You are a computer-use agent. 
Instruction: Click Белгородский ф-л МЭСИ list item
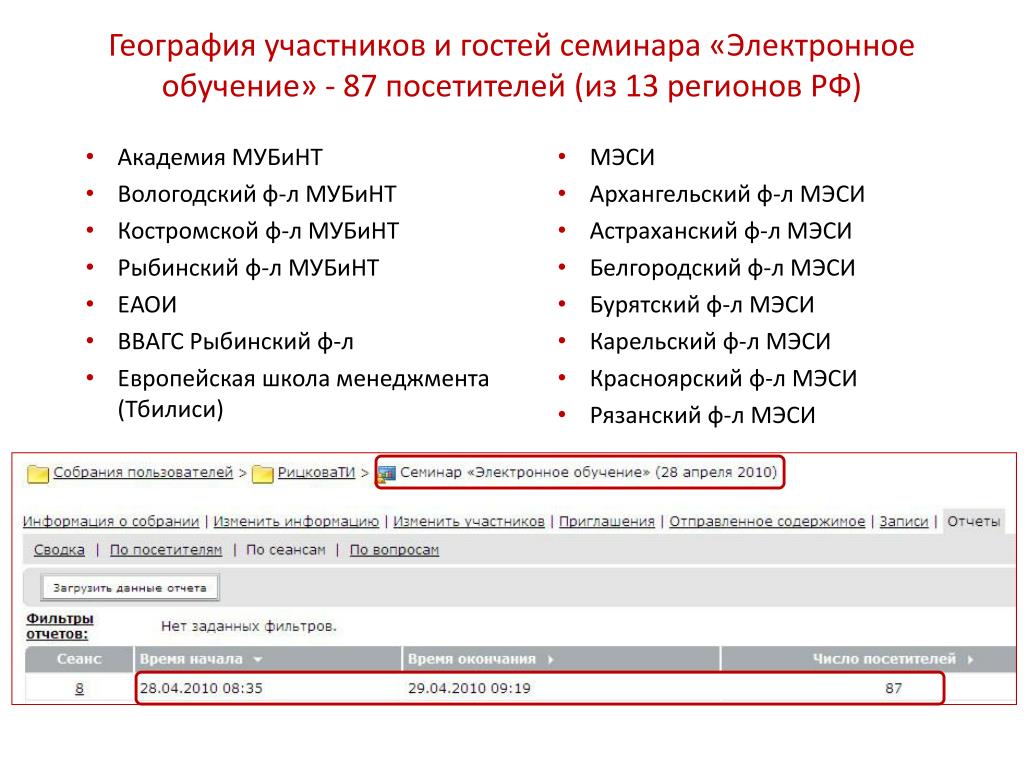tap(722, 268)
